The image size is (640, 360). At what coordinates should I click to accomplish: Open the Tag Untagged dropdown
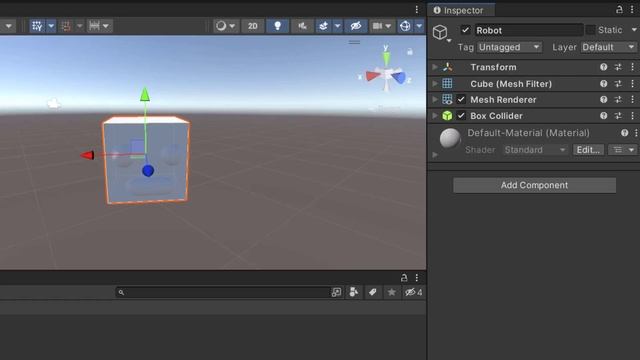click(509, 47)
